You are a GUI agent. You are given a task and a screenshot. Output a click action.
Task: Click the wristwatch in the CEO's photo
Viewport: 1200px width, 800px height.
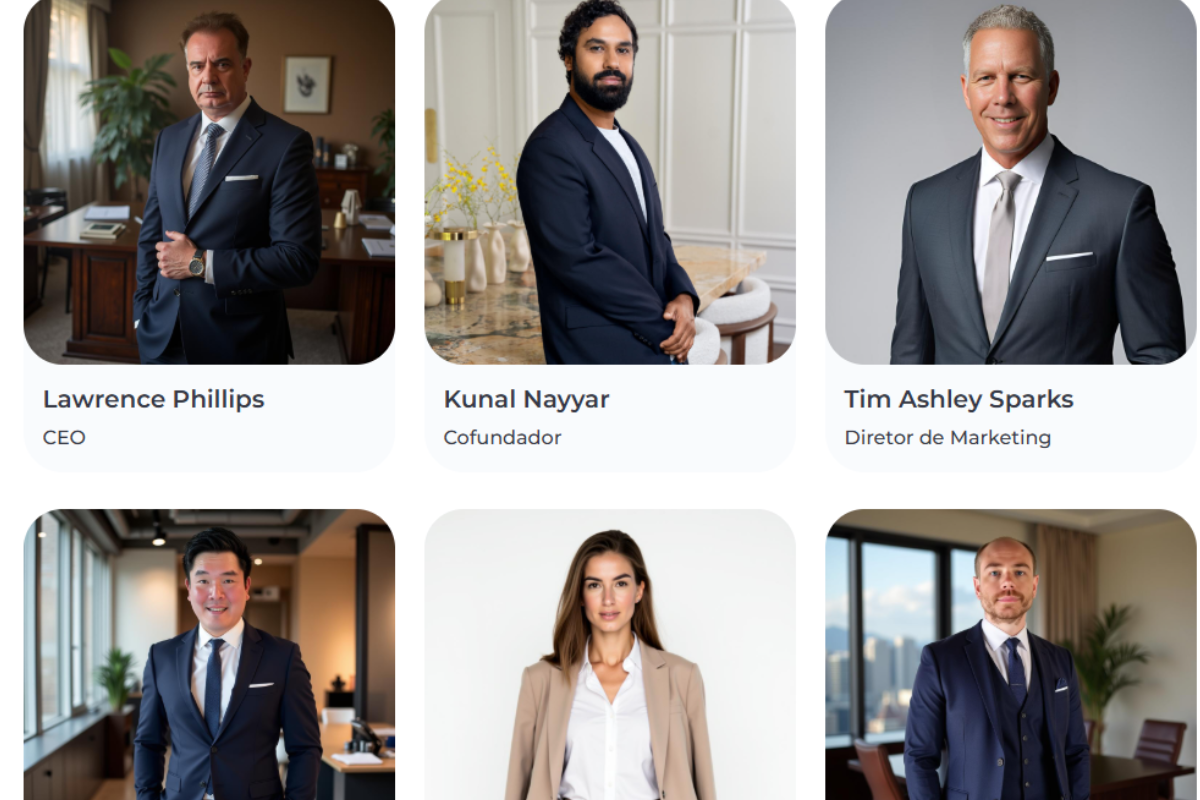pos(197,264)
